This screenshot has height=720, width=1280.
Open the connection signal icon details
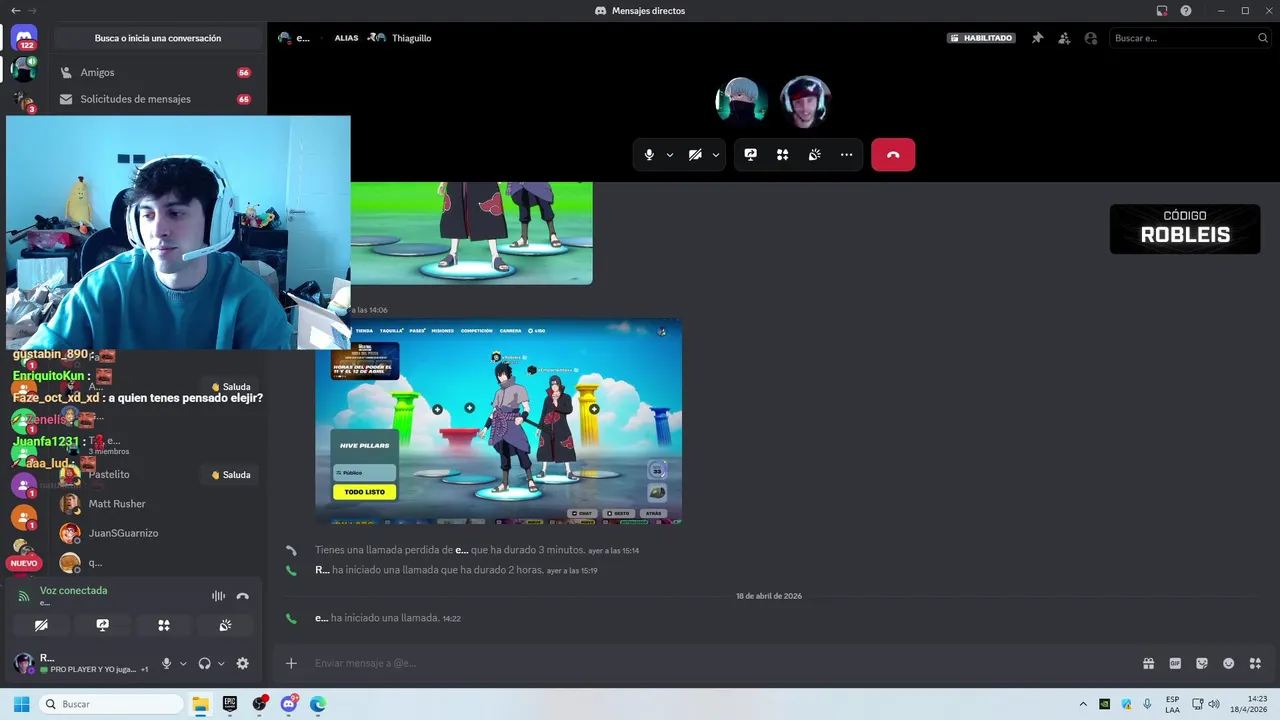(x=24, y=596)
